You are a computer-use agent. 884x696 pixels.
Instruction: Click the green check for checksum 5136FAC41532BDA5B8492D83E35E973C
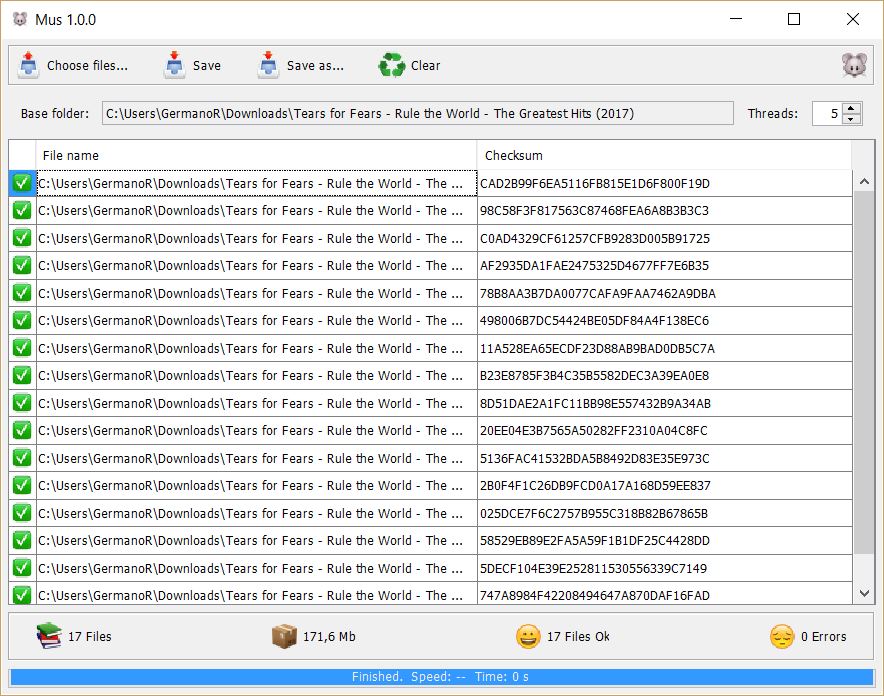[22, 458]
